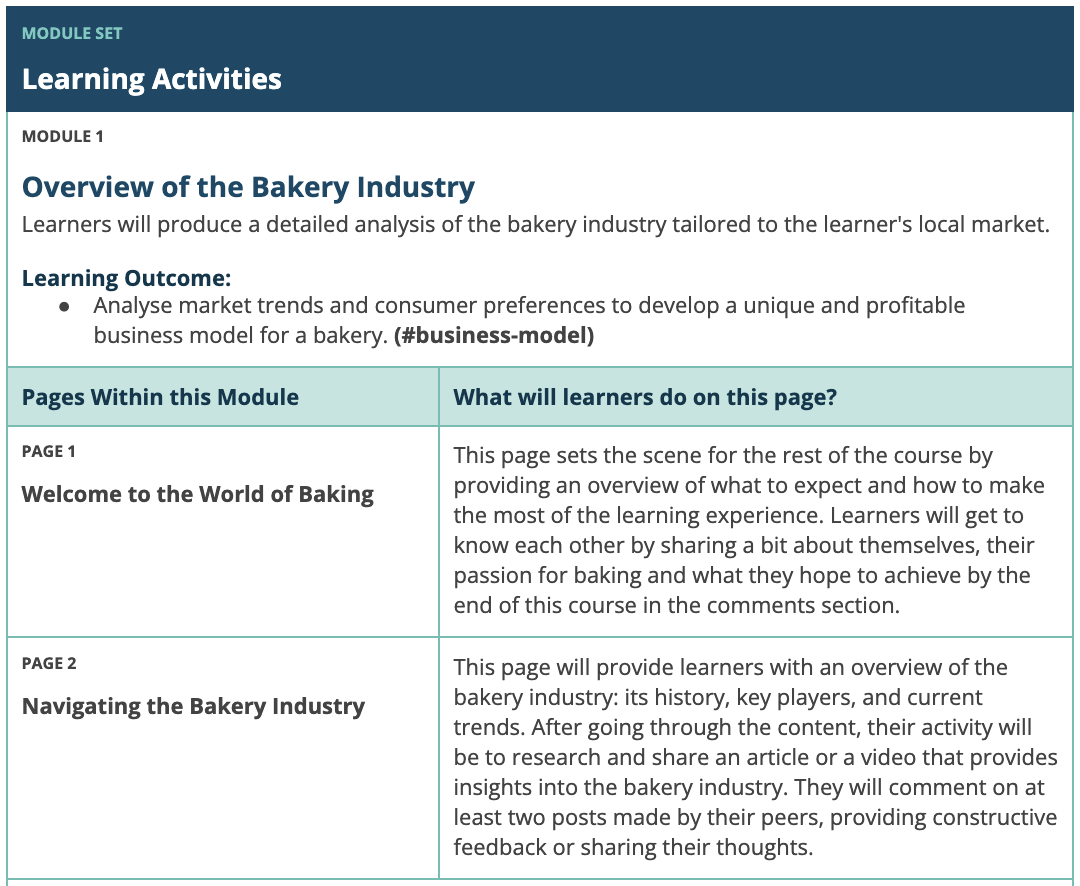
Task: Click the #business-model tag
Action: pyautogui.click(x=494, y=336)
